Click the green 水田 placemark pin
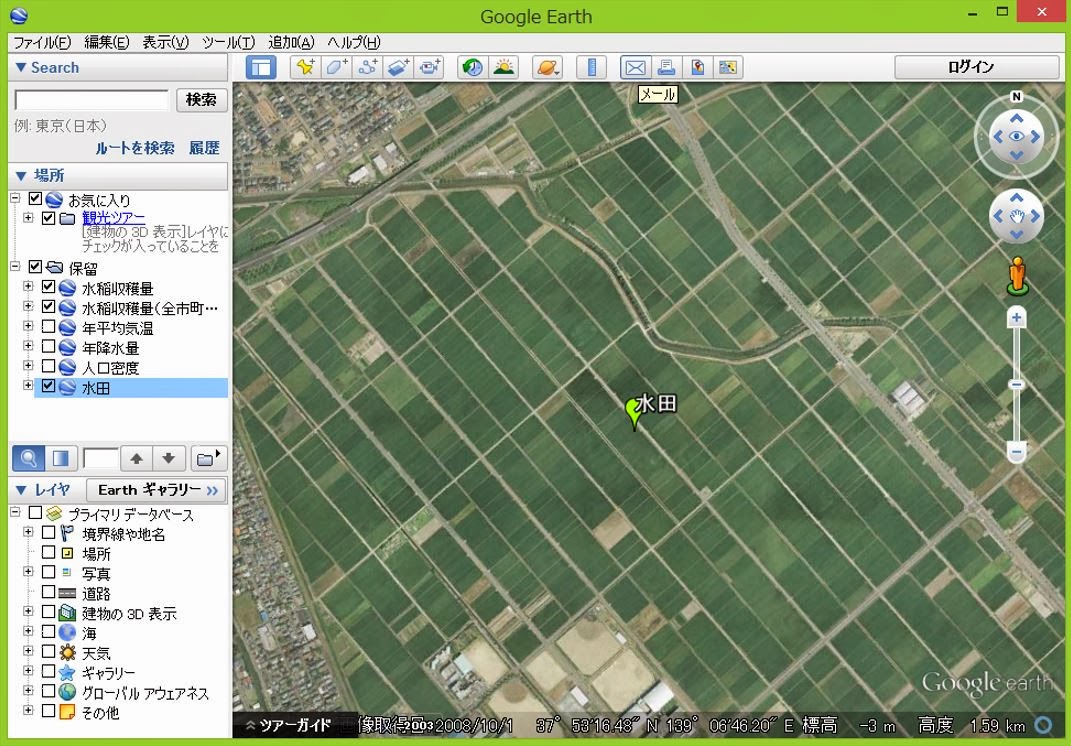Screen dimensions: 1071x746 pos(634,413)
